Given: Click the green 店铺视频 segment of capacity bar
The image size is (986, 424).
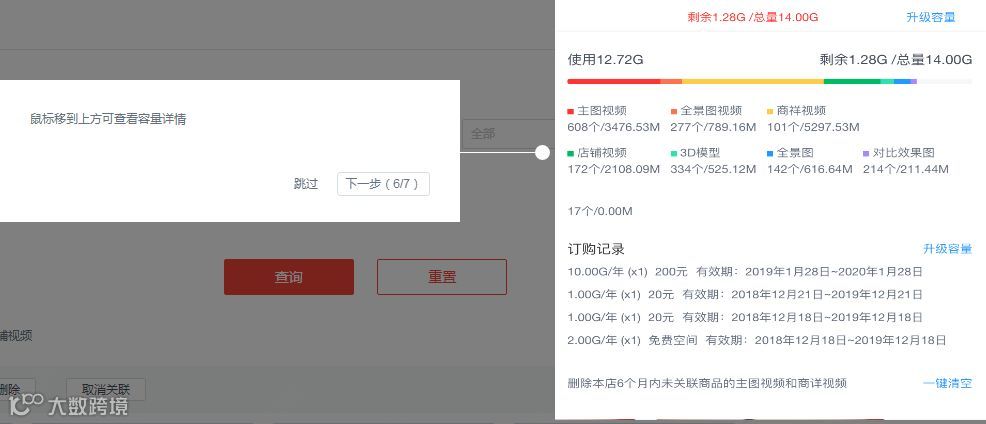Looking at the screenshot, I should 852,81.
